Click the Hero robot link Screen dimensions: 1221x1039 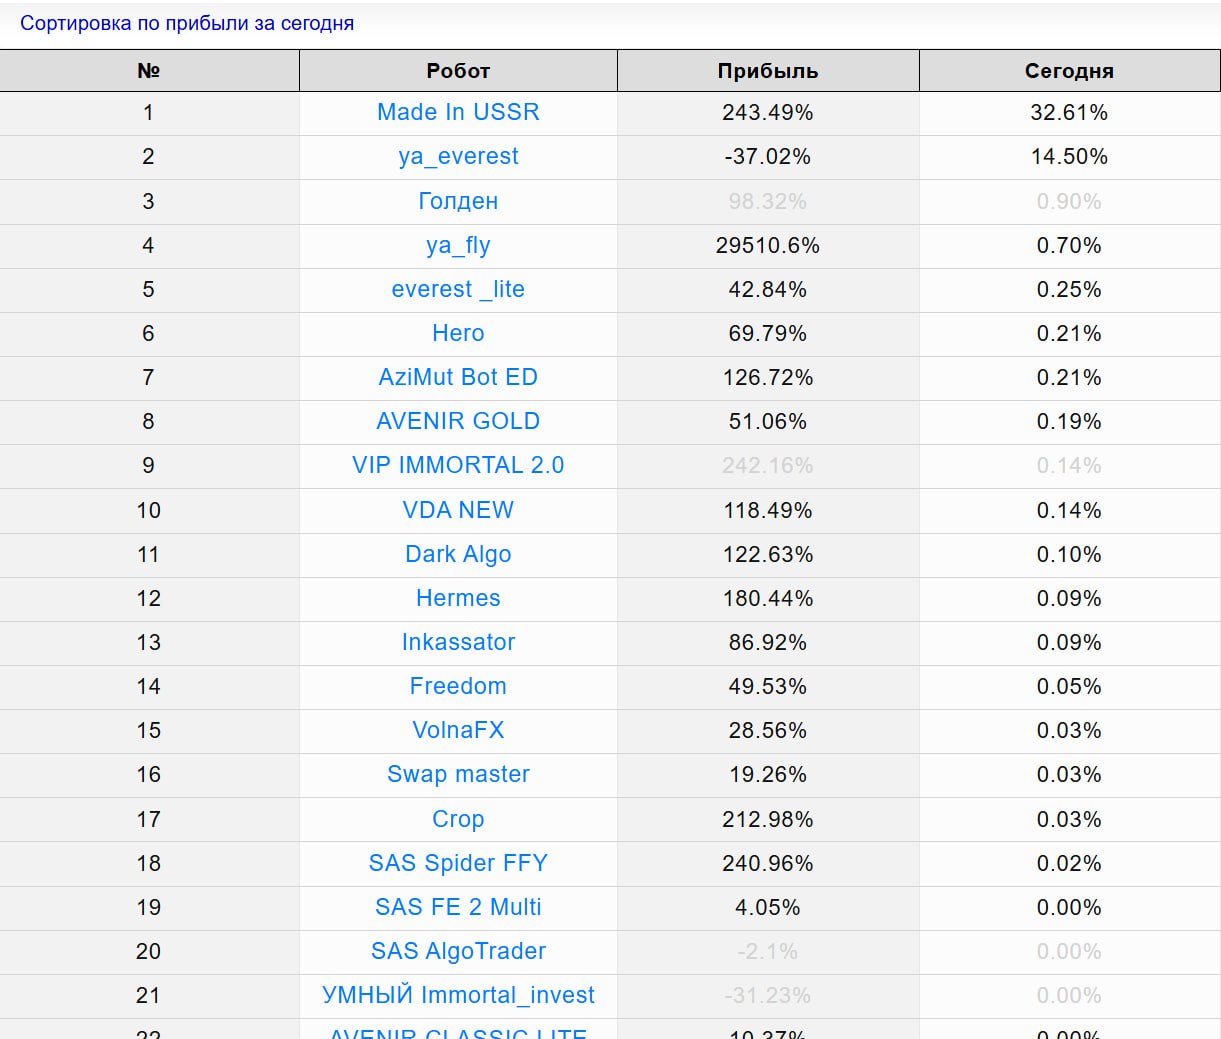[458, 333]
